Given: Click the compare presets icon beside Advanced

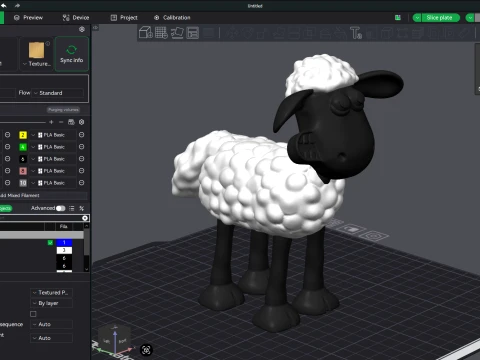Looking at the screenshot, I should pyautogui.click(x=82, y=208).
